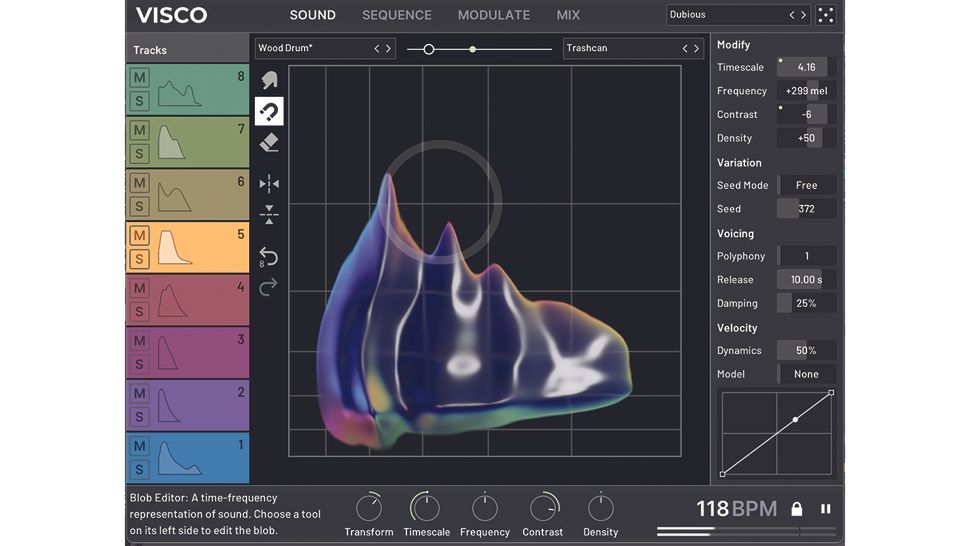Select the magnet attract tool
The width and height of the screenshot is (970, 546).
pyautogui.click(x=269, y=111)
